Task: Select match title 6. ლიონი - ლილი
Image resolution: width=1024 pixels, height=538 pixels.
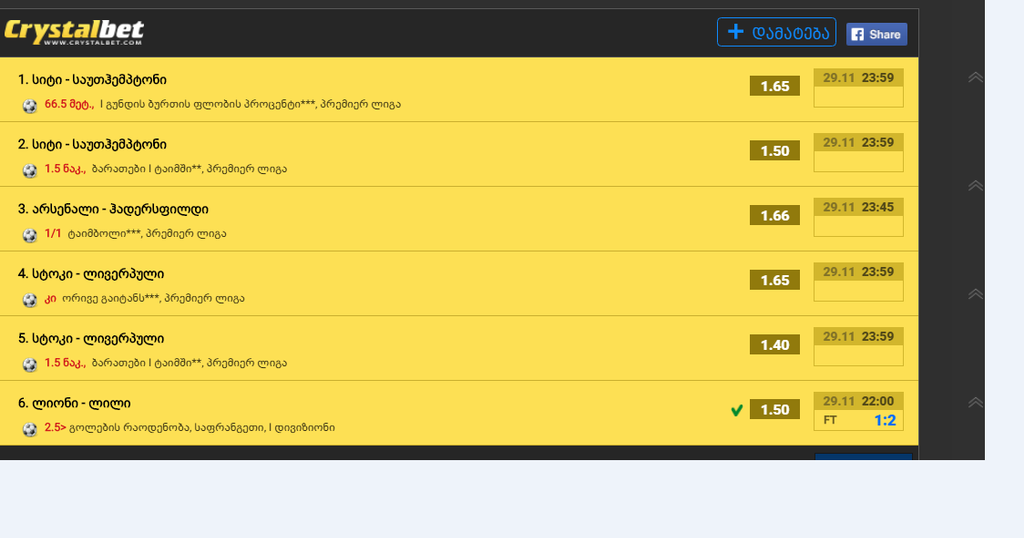Action: pyautogui.click(x=74, y=403)
